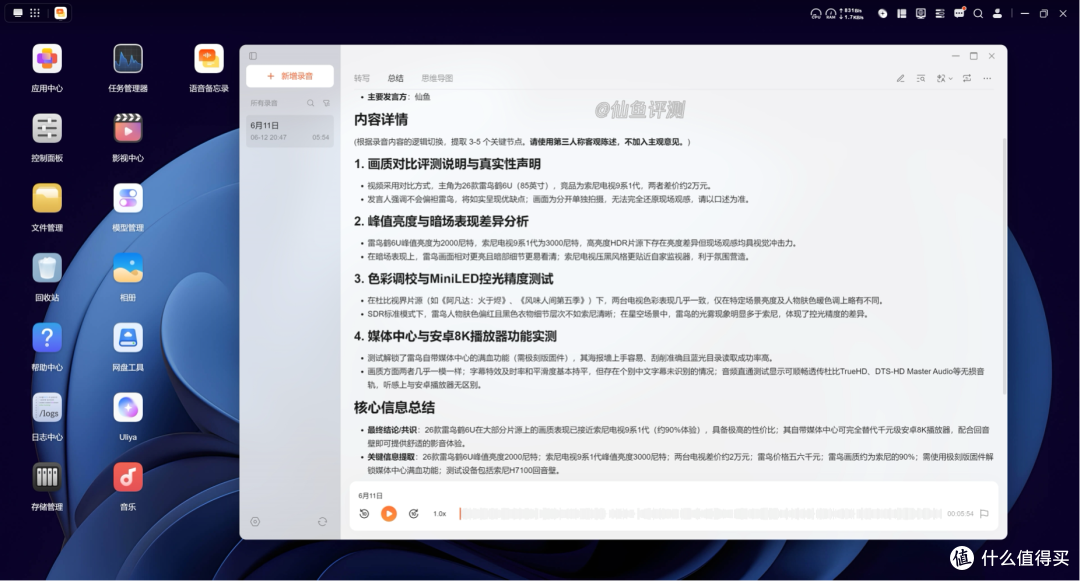Open the 文件管理 desktop icon
Screen dimensions: 1080x581
point(47,198)
